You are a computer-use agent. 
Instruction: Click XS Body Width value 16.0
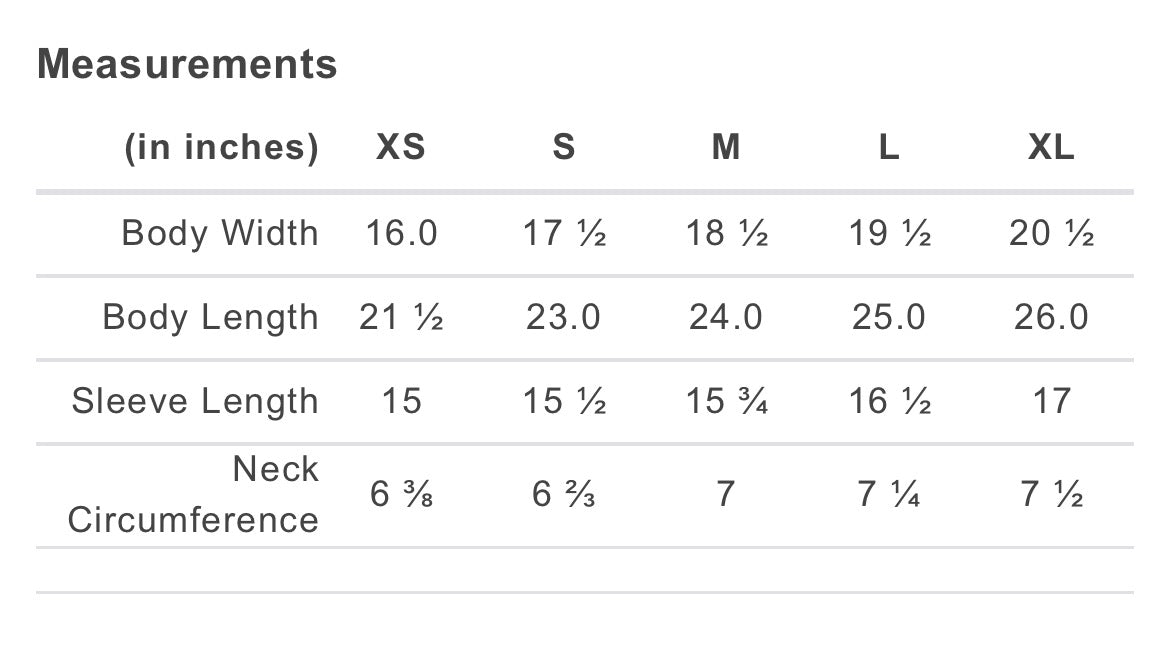(x=401, y=233)
